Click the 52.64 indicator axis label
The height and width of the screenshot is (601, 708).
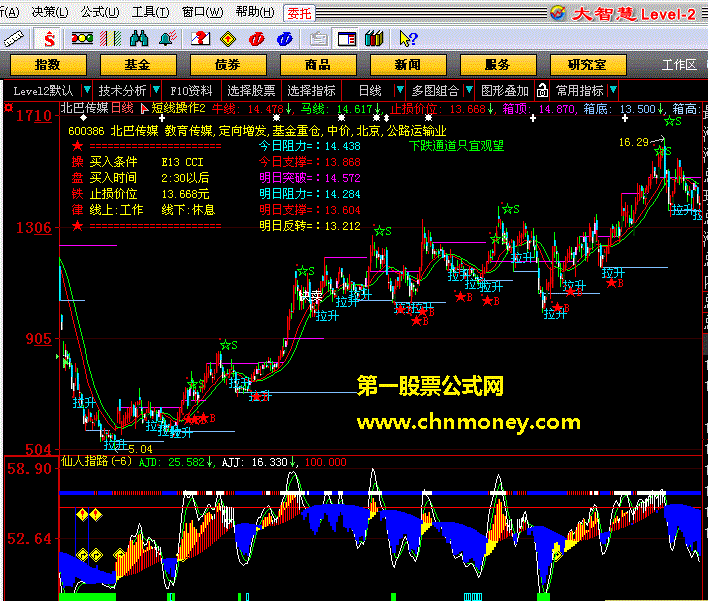coord(29,539)
